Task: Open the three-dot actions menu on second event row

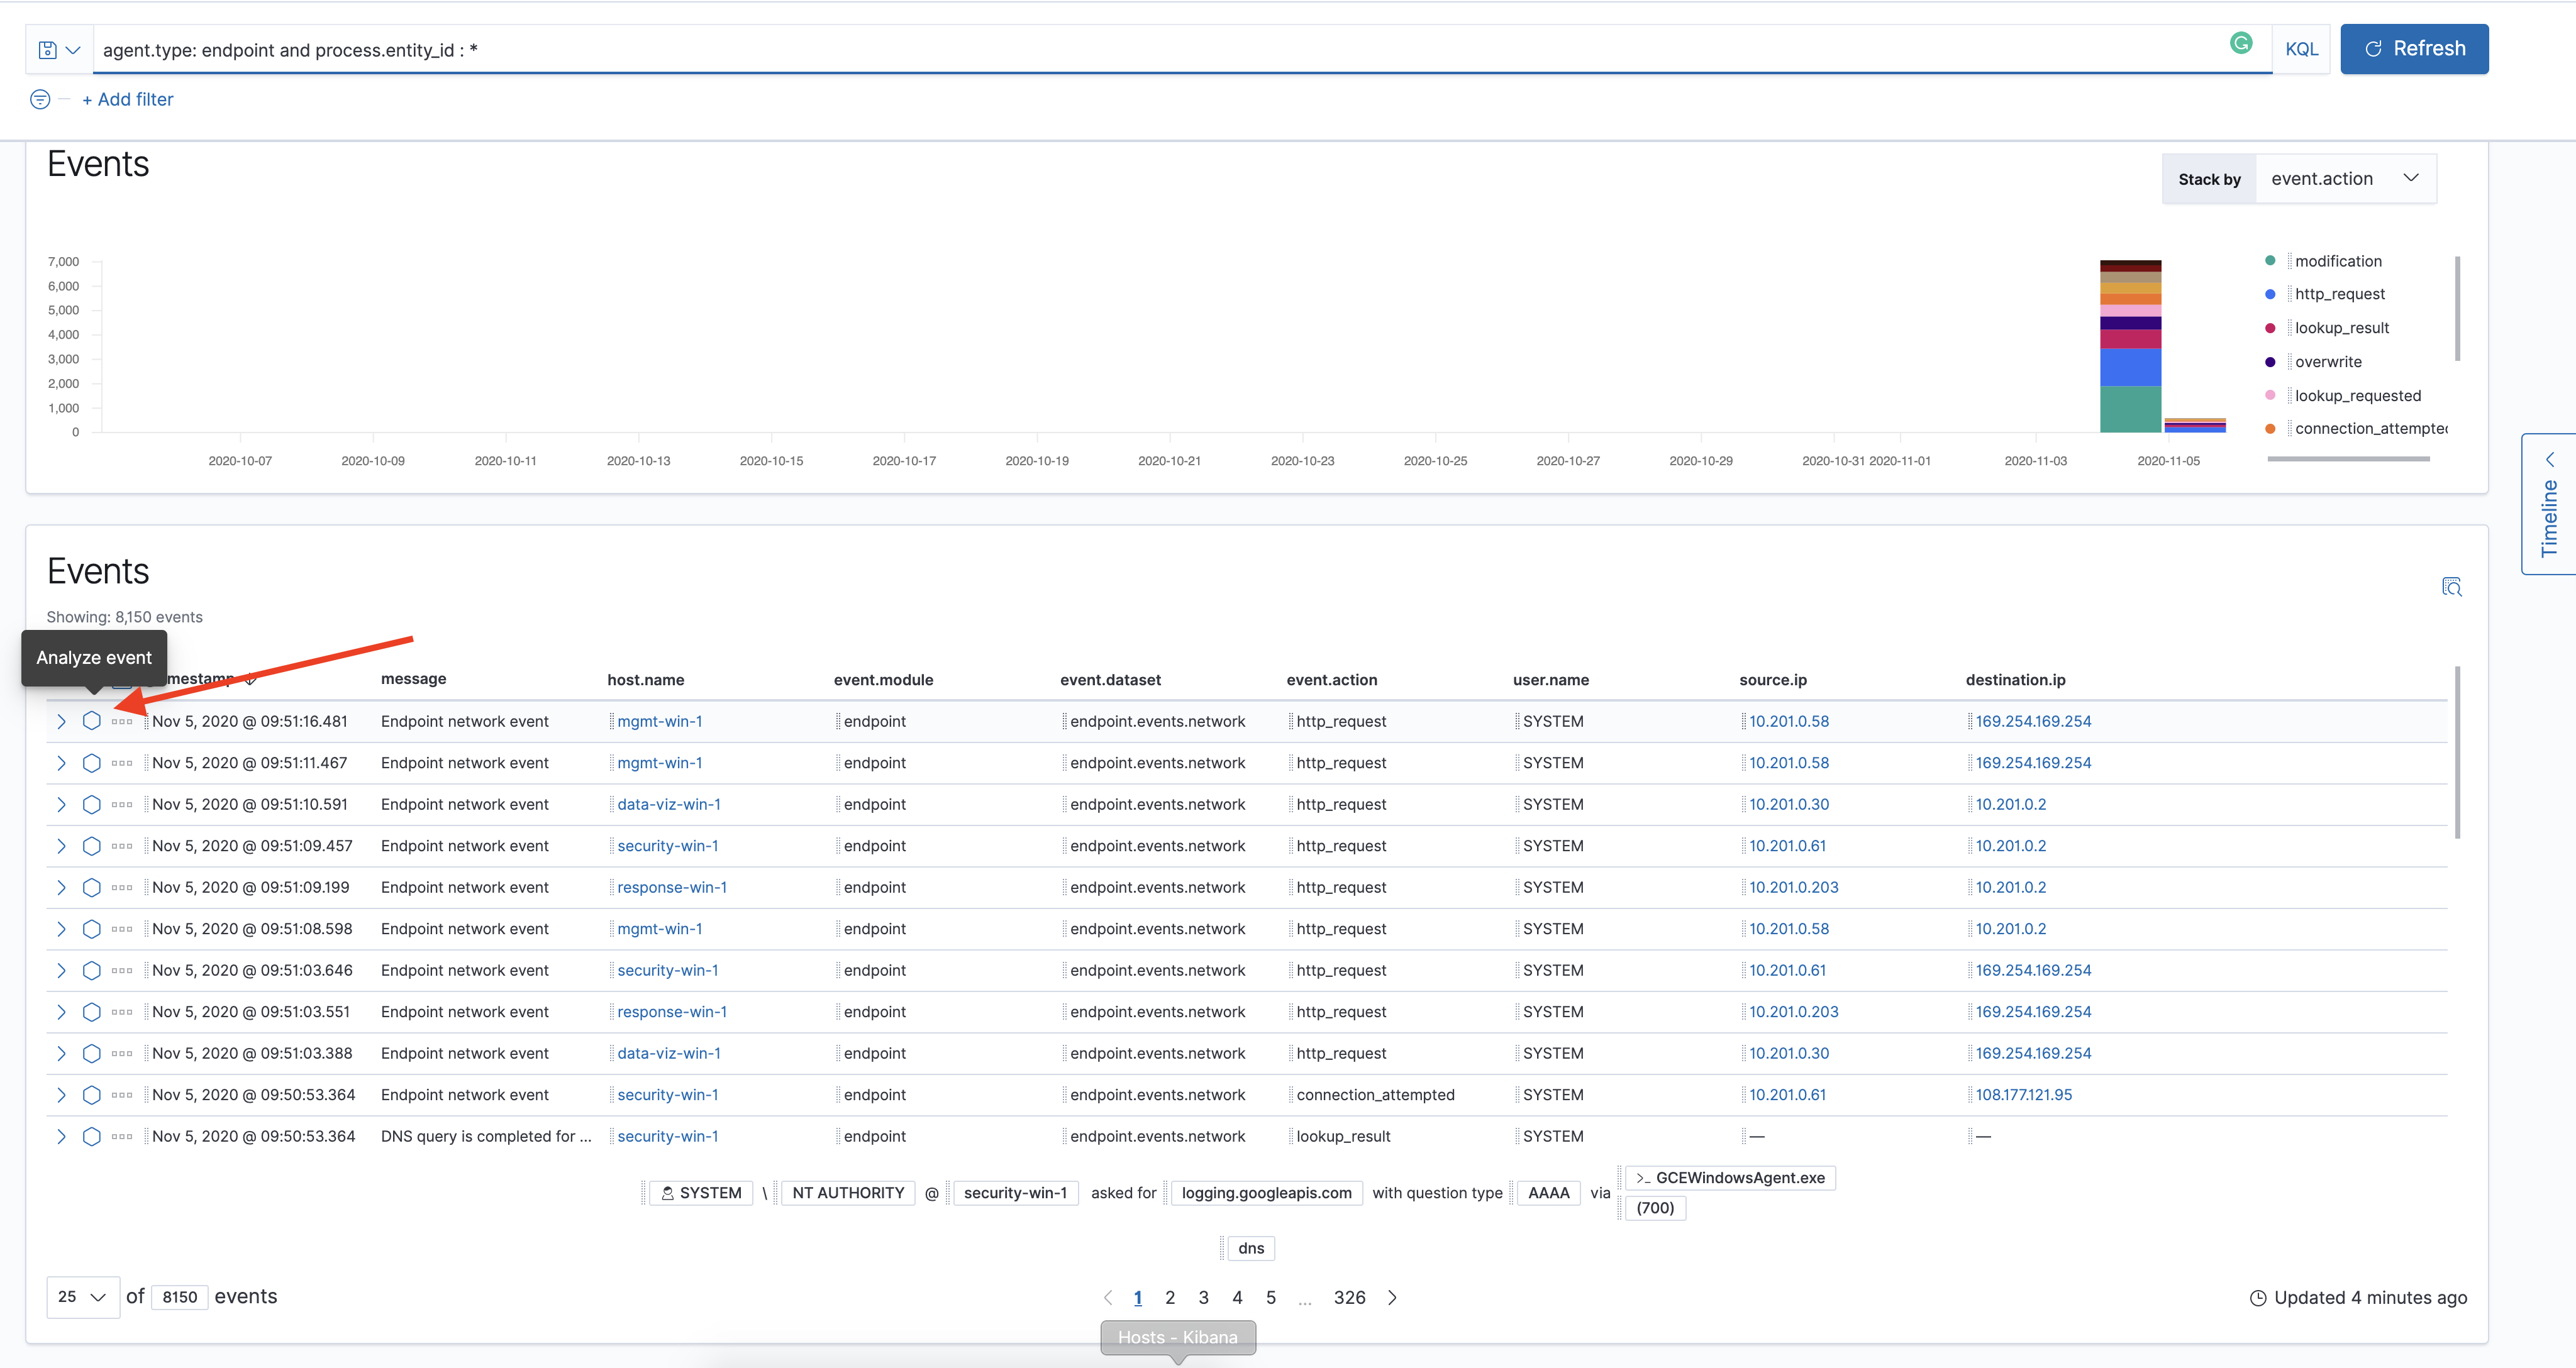Action: point(121,762)
